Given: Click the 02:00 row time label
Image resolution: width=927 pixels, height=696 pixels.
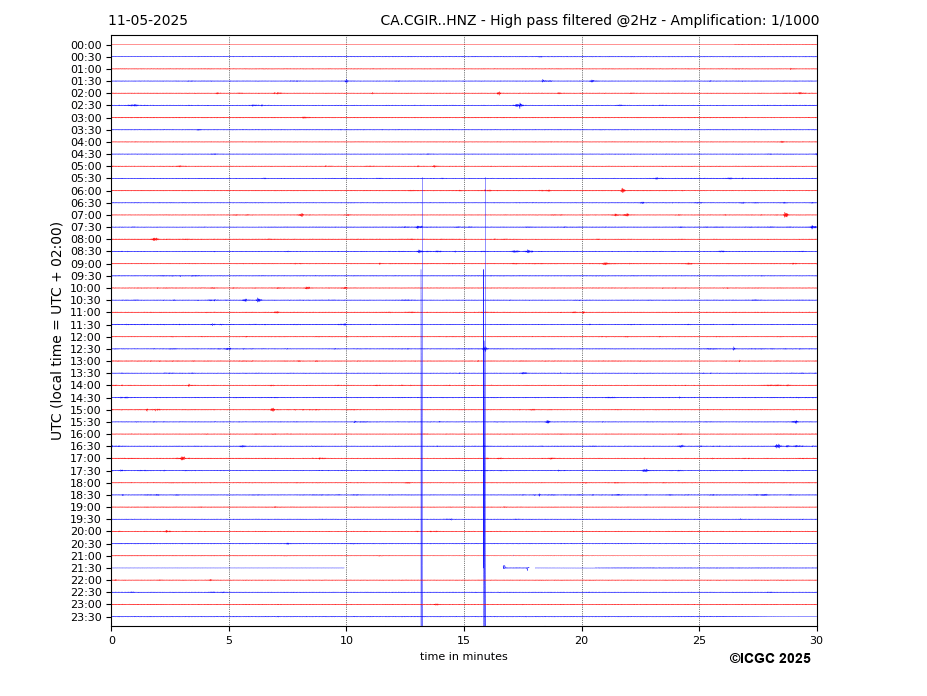Looking at the screenshot, I should point(86,94).
